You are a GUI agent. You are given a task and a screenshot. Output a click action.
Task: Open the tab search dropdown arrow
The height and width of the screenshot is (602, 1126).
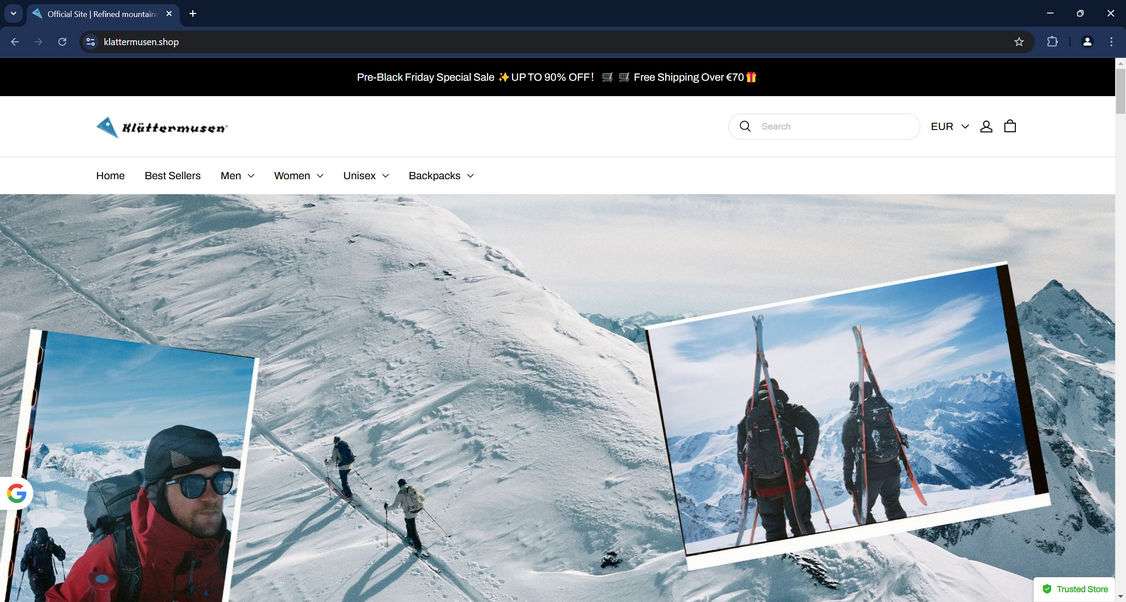tap(13, 13)
